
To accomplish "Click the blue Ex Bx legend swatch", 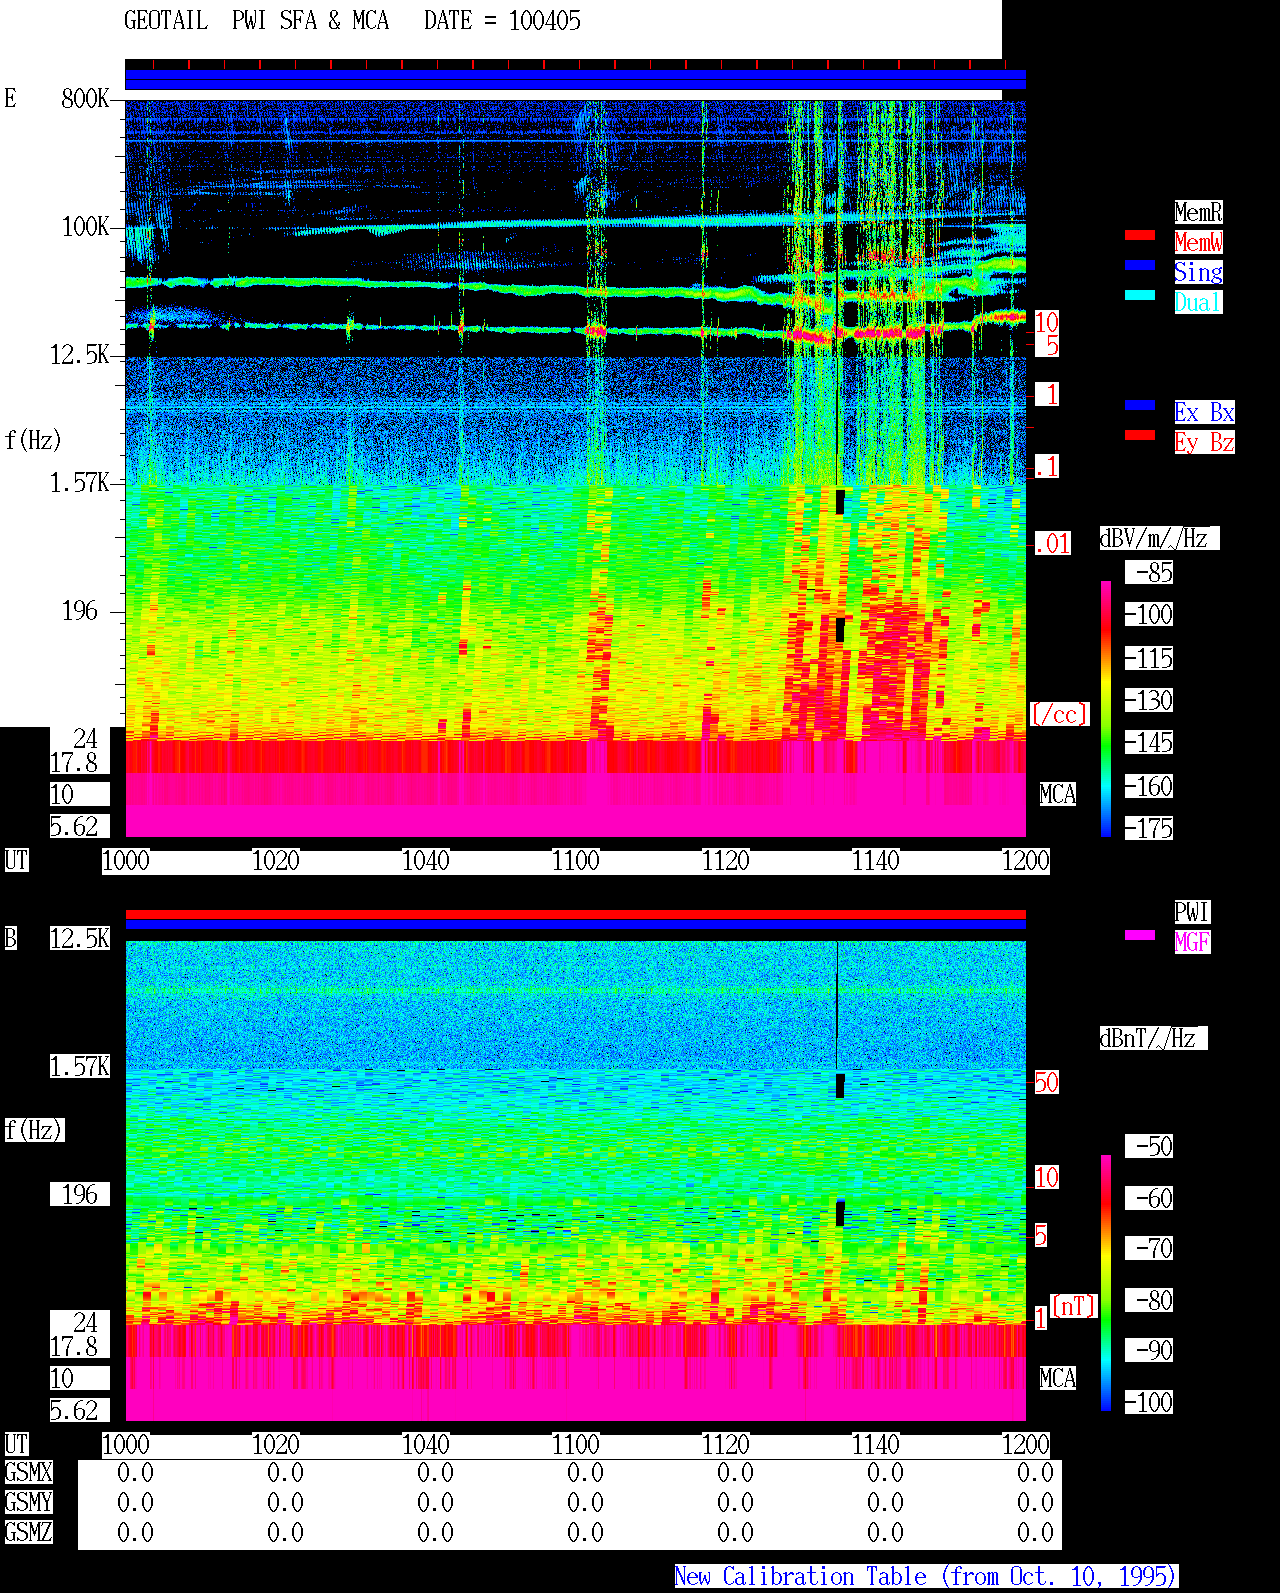I will [1140, 405].
